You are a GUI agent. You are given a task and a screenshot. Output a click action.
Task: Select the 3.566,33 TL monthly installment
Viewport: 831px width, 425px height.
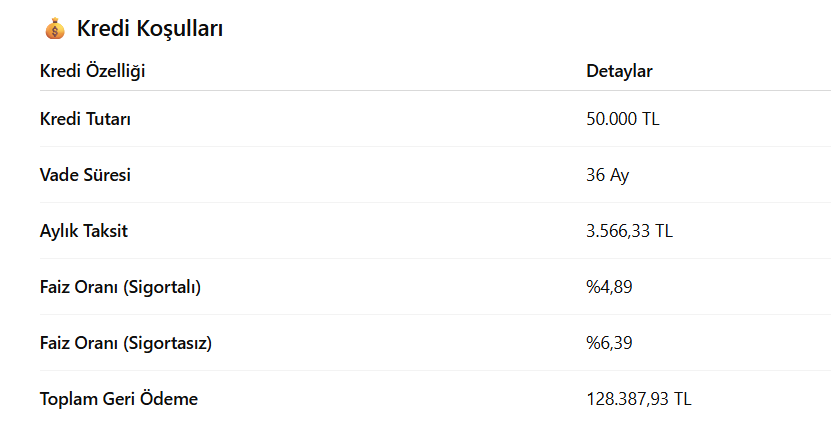[x=629, y=231]
